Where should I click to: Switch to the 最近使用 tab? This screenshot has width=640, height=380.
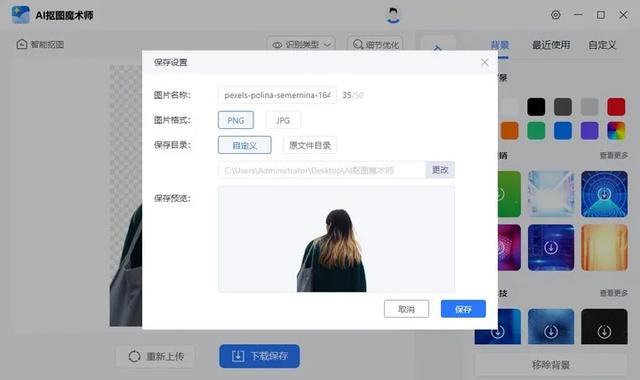tap(551, 45)
